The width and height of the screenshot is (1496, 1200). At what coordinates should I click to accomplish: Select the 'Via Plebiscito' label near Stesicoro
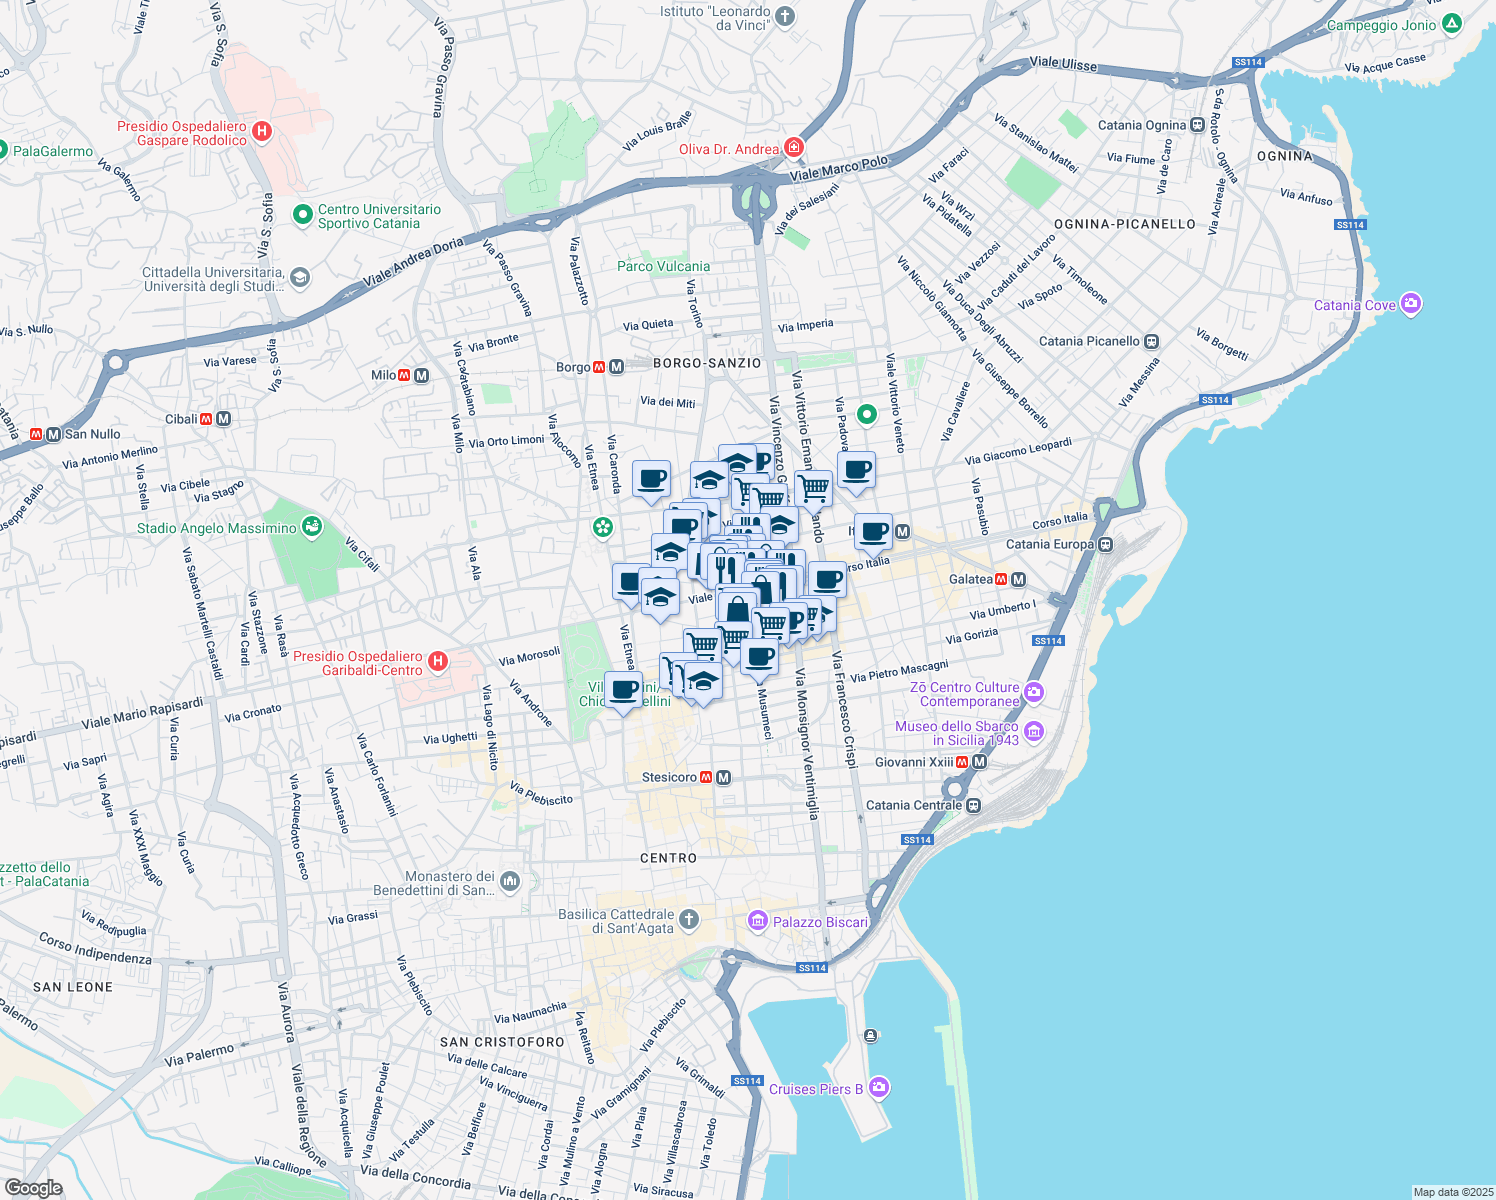[541, 794]
